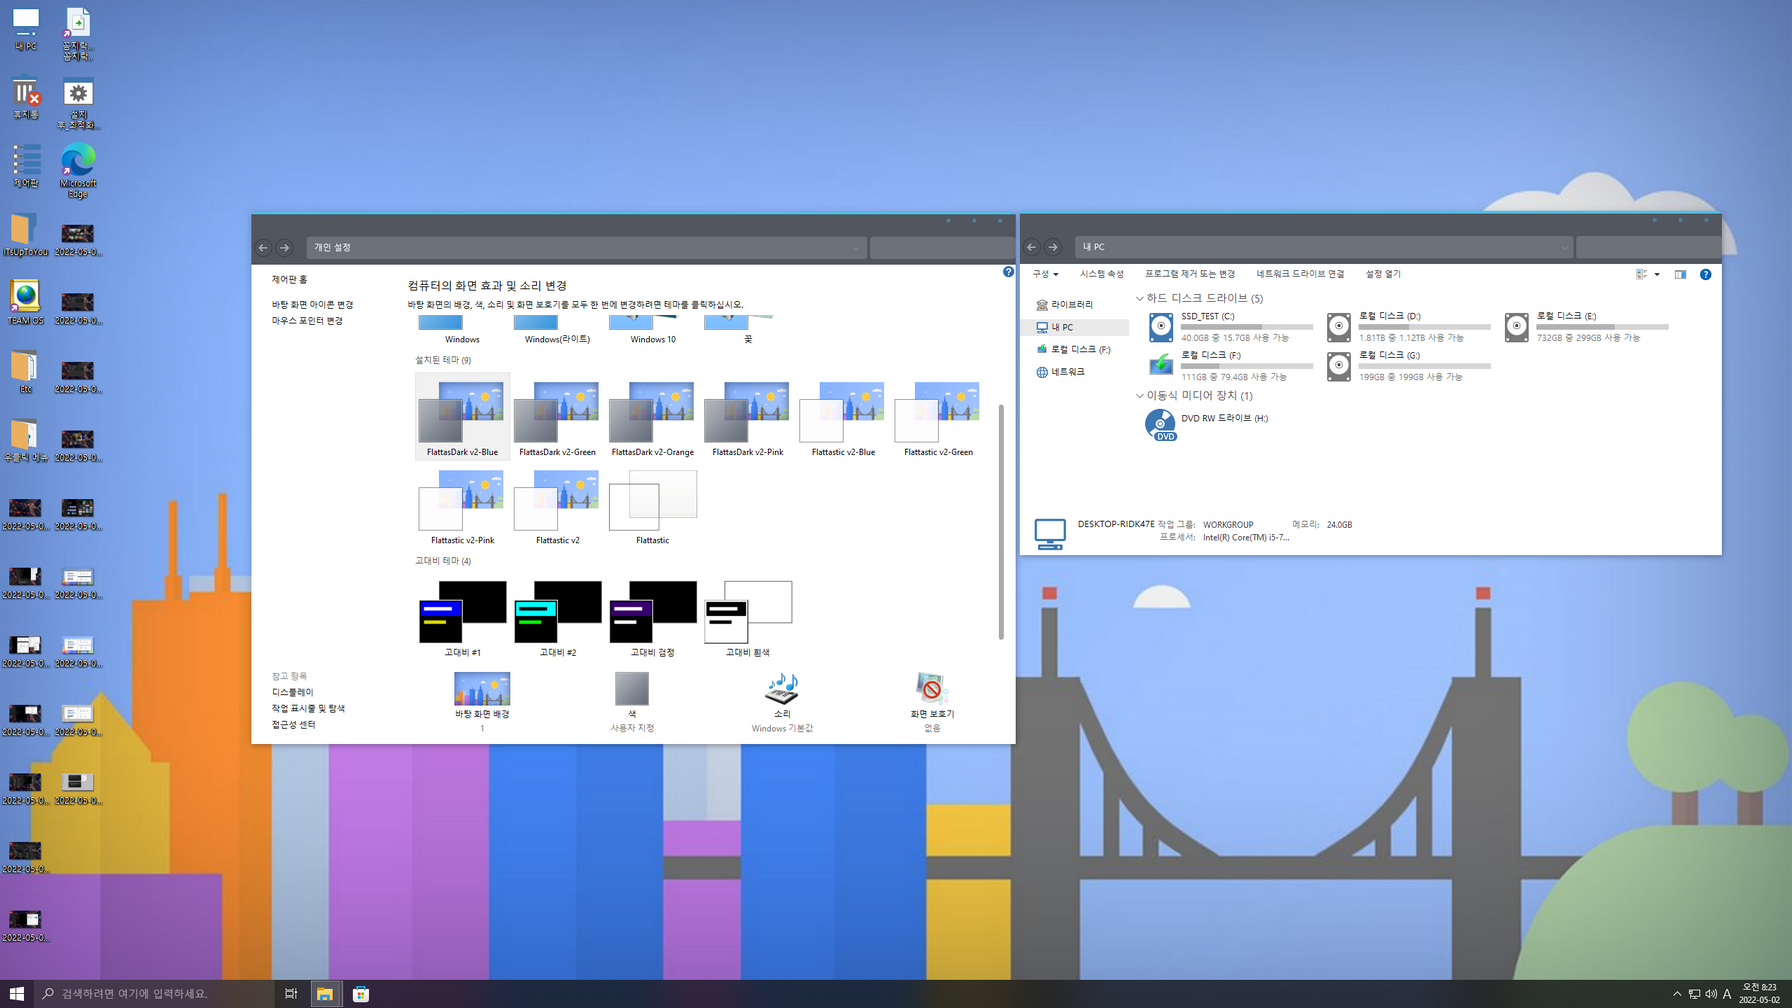Select the FlattasDark v2-Blue theme
The width and height of the screenshot is (1792, 1008).
pyautogui.click(x=462, y=417)
